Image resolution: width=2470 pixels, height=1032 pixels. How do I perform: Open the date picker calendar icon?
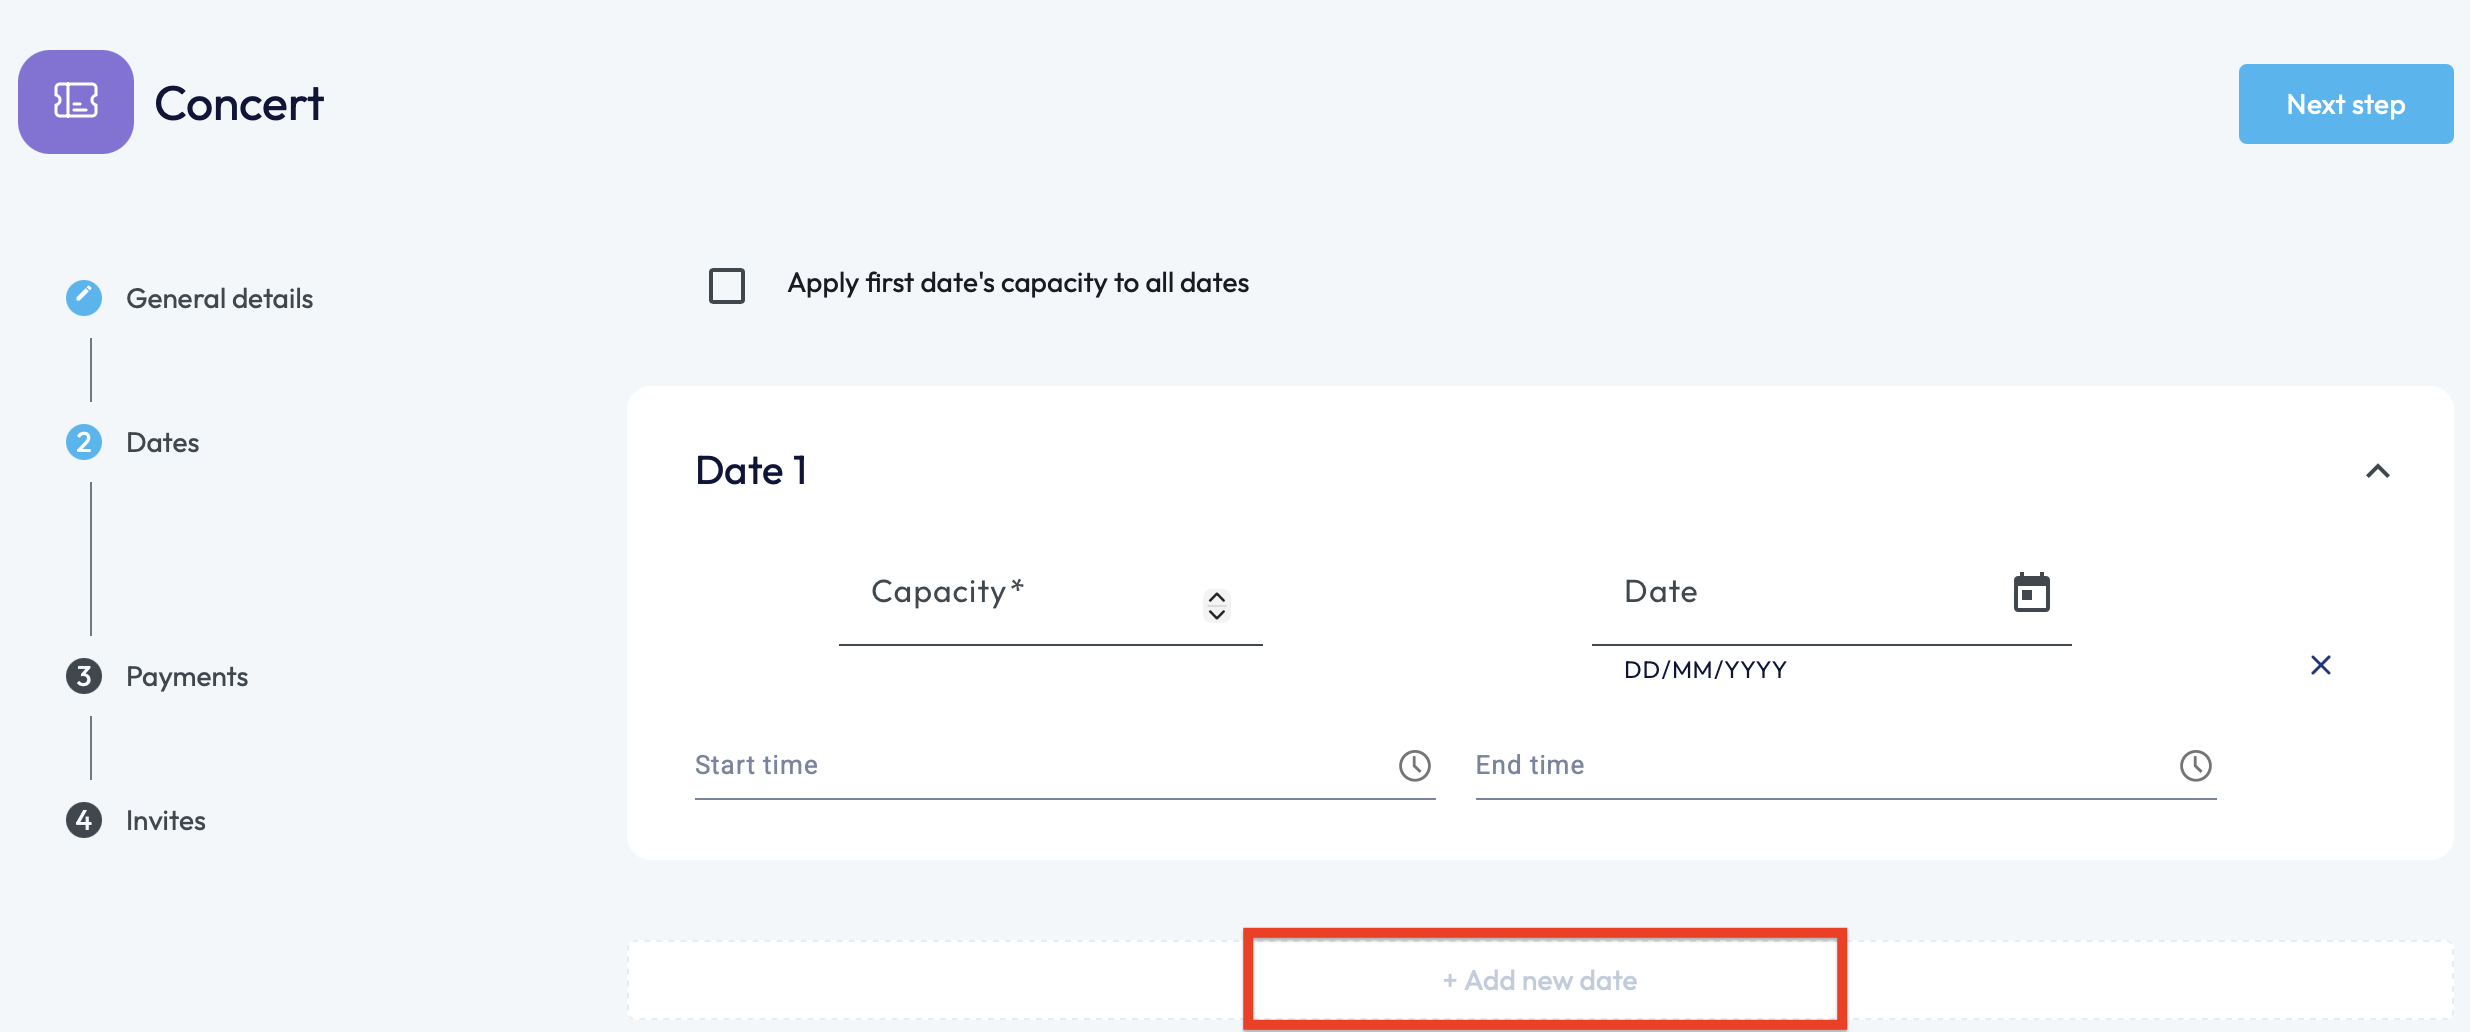[2031, 593]
